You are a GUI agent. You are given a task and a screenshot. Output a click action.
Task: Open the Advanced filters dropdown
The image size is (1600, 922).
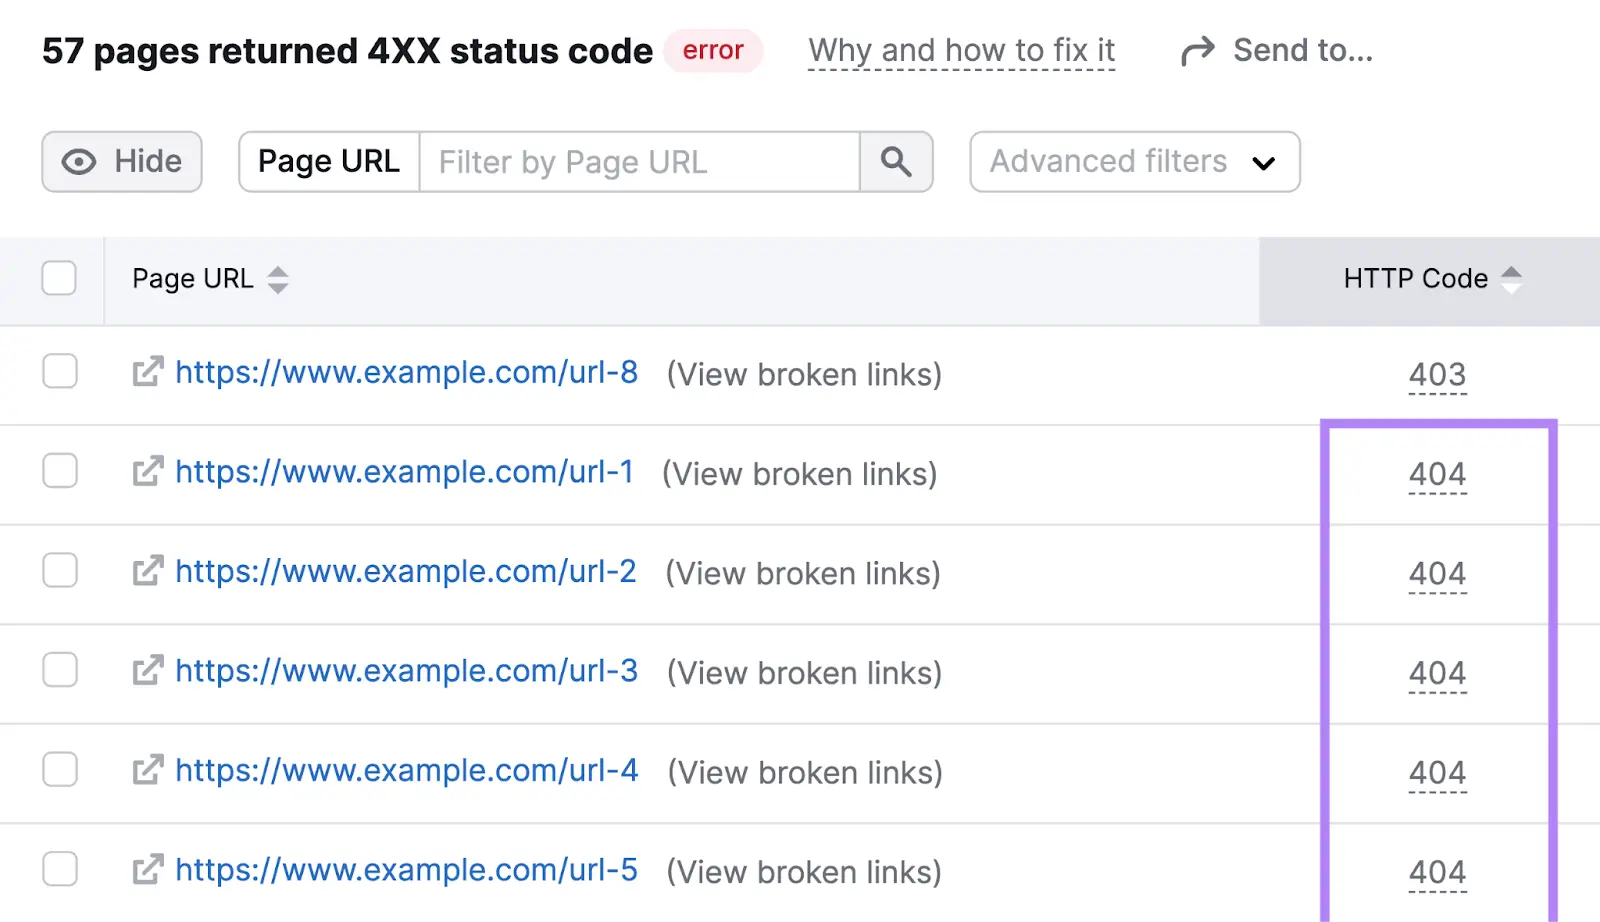point(1134,162)
